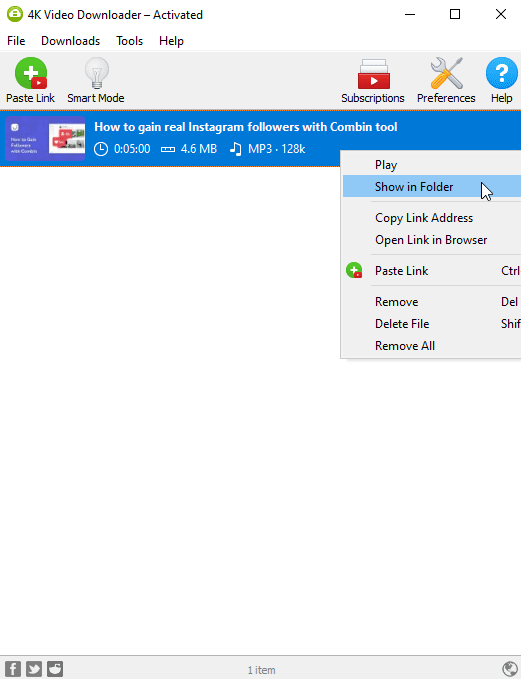Screen dimensions: 521x679
Task: Open the Preferences wrench icon
Action: 447,73
